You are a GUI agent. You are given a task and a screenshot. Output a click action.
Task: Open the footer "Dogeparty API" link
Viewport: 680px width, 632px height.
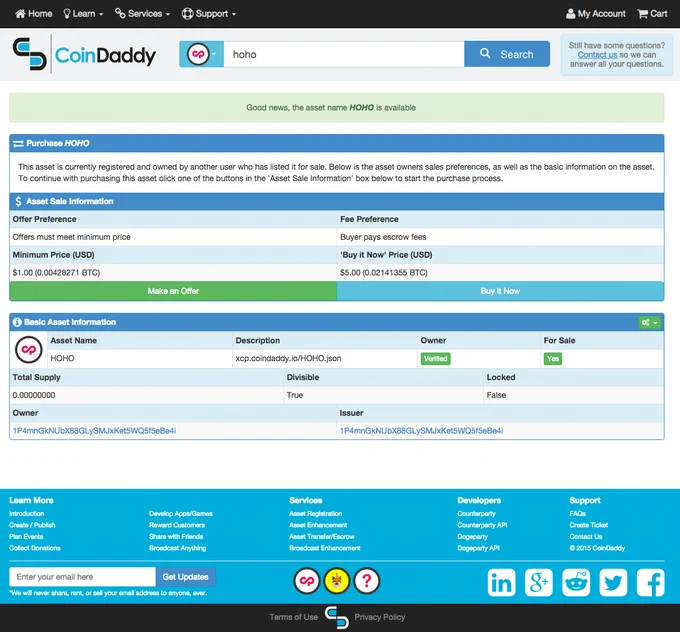(x=478, y=548)
